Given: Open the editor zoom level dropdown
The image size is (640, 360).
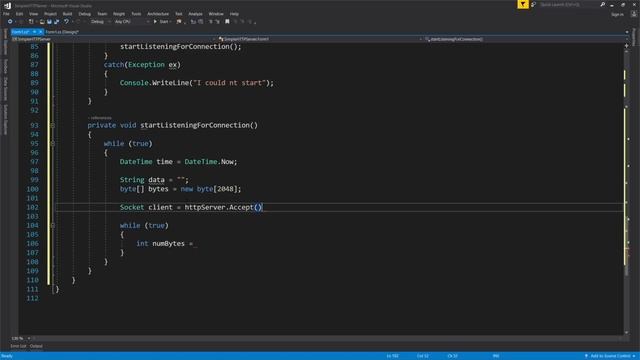Looking at the screenshot, I should point(21,338).
